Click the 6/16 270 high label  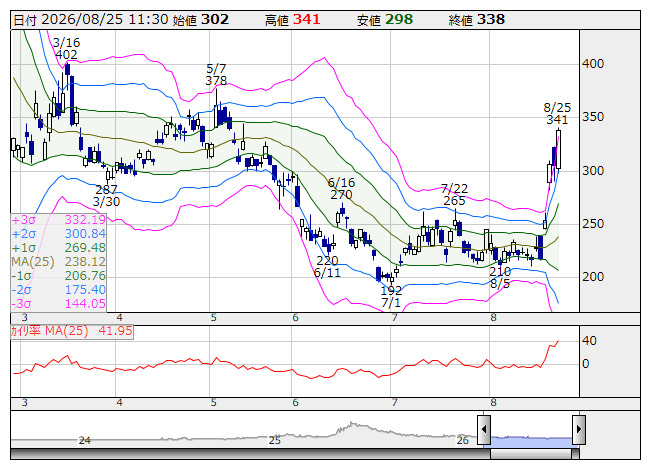coord(341,189)
